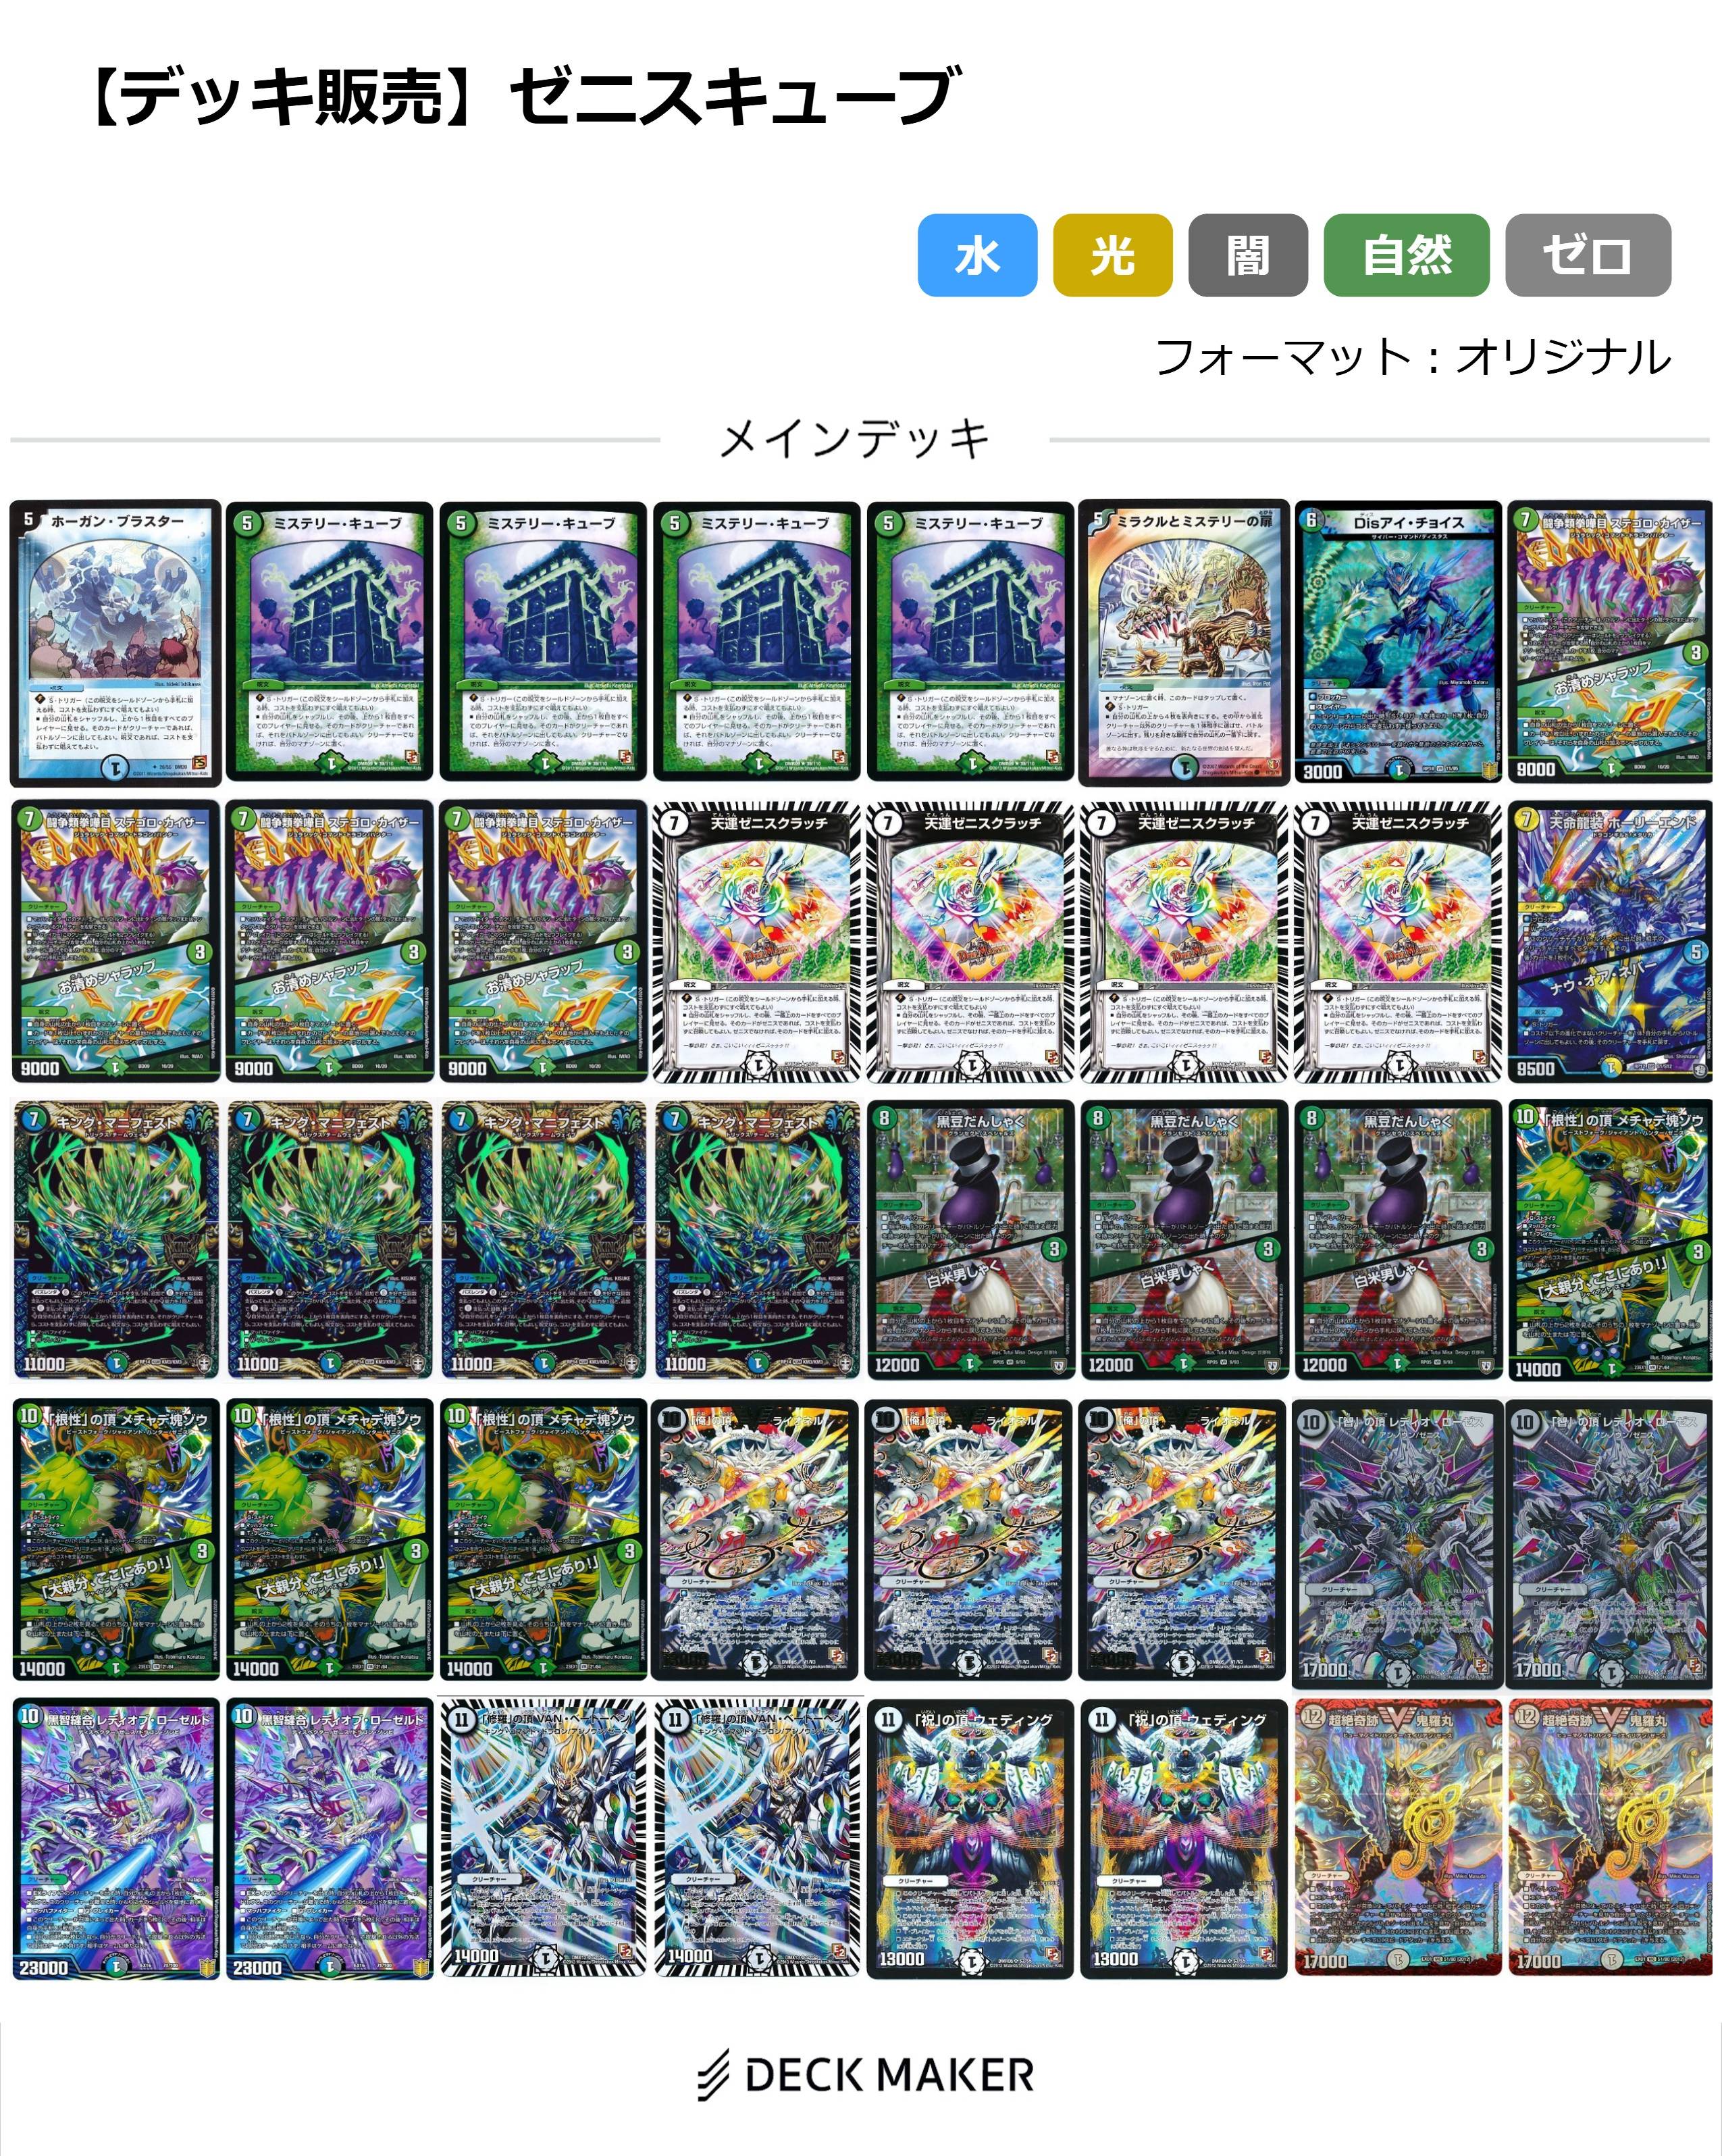
Task: Select the yellow 光 civilization badge
Action: [1112, 255]
